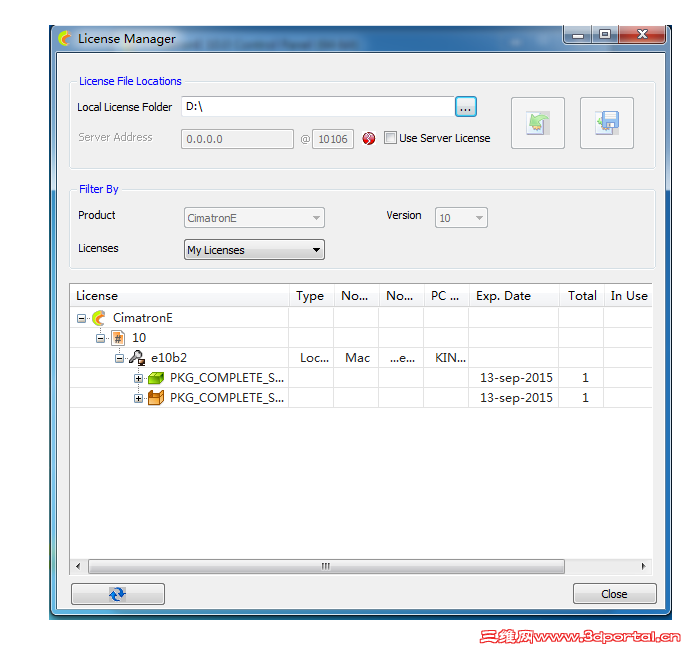Screen dimensions: 700x650
Task: Click the 13-sep-2015 date in green package row
Action: coord(516,378)
